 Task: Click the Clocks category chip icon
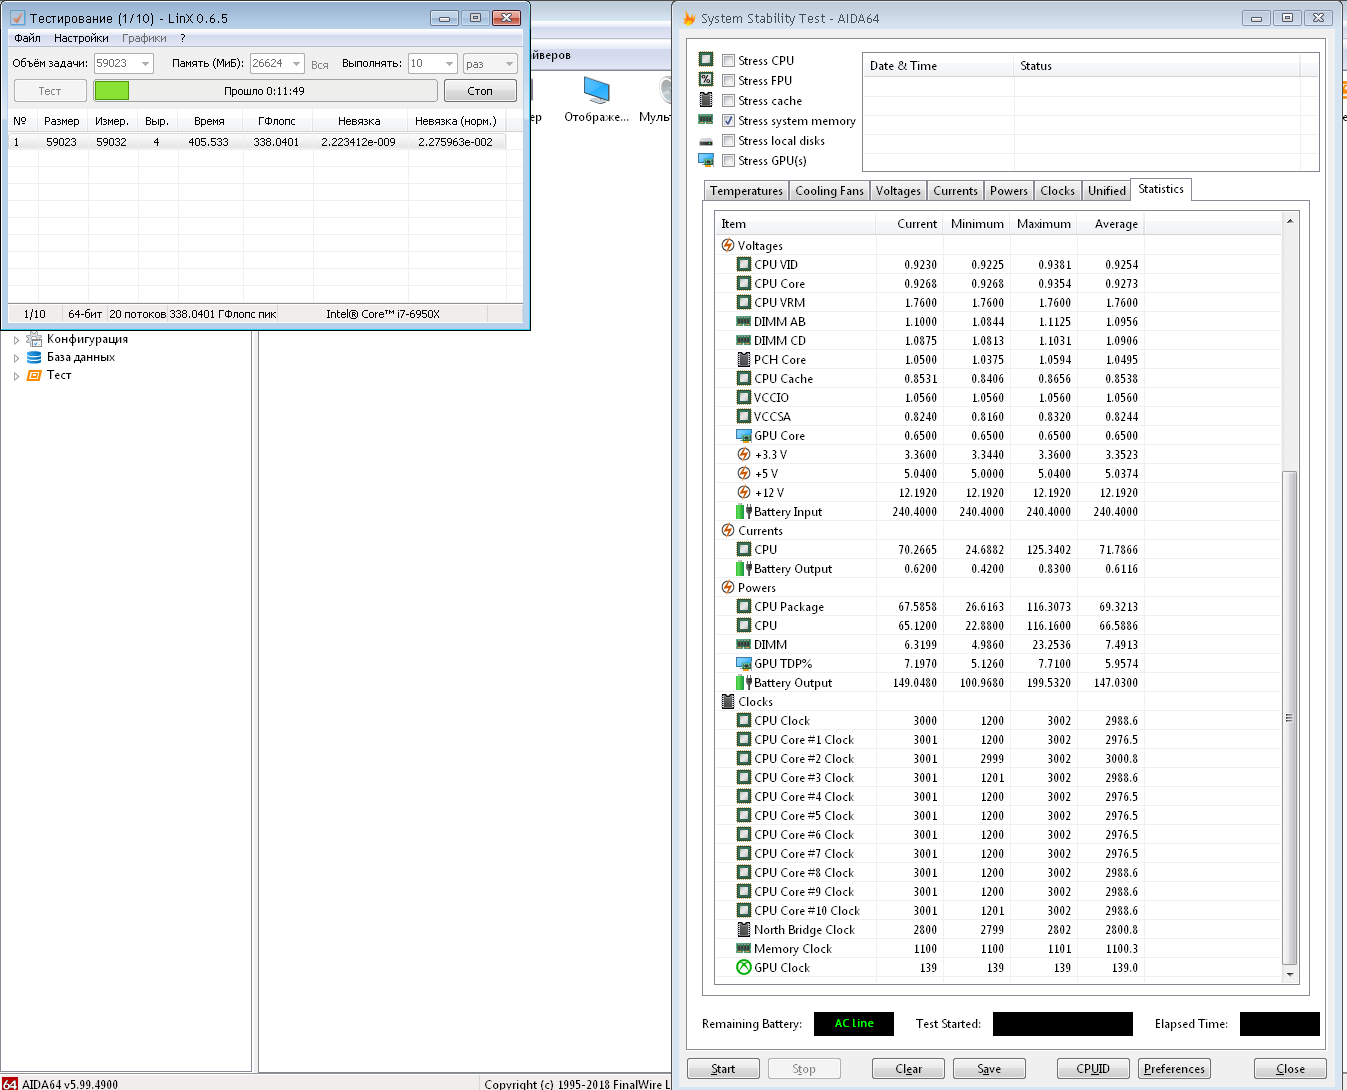pos(728,701)
